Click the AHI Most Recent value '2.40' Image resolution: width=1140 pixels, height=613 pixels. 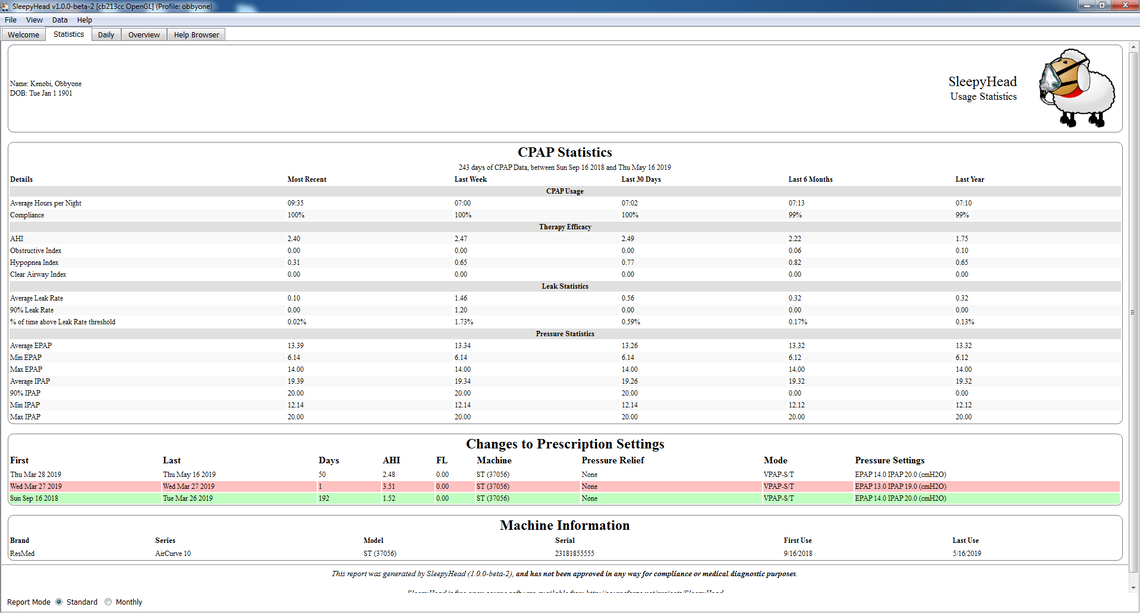click(x=294, y=239)
